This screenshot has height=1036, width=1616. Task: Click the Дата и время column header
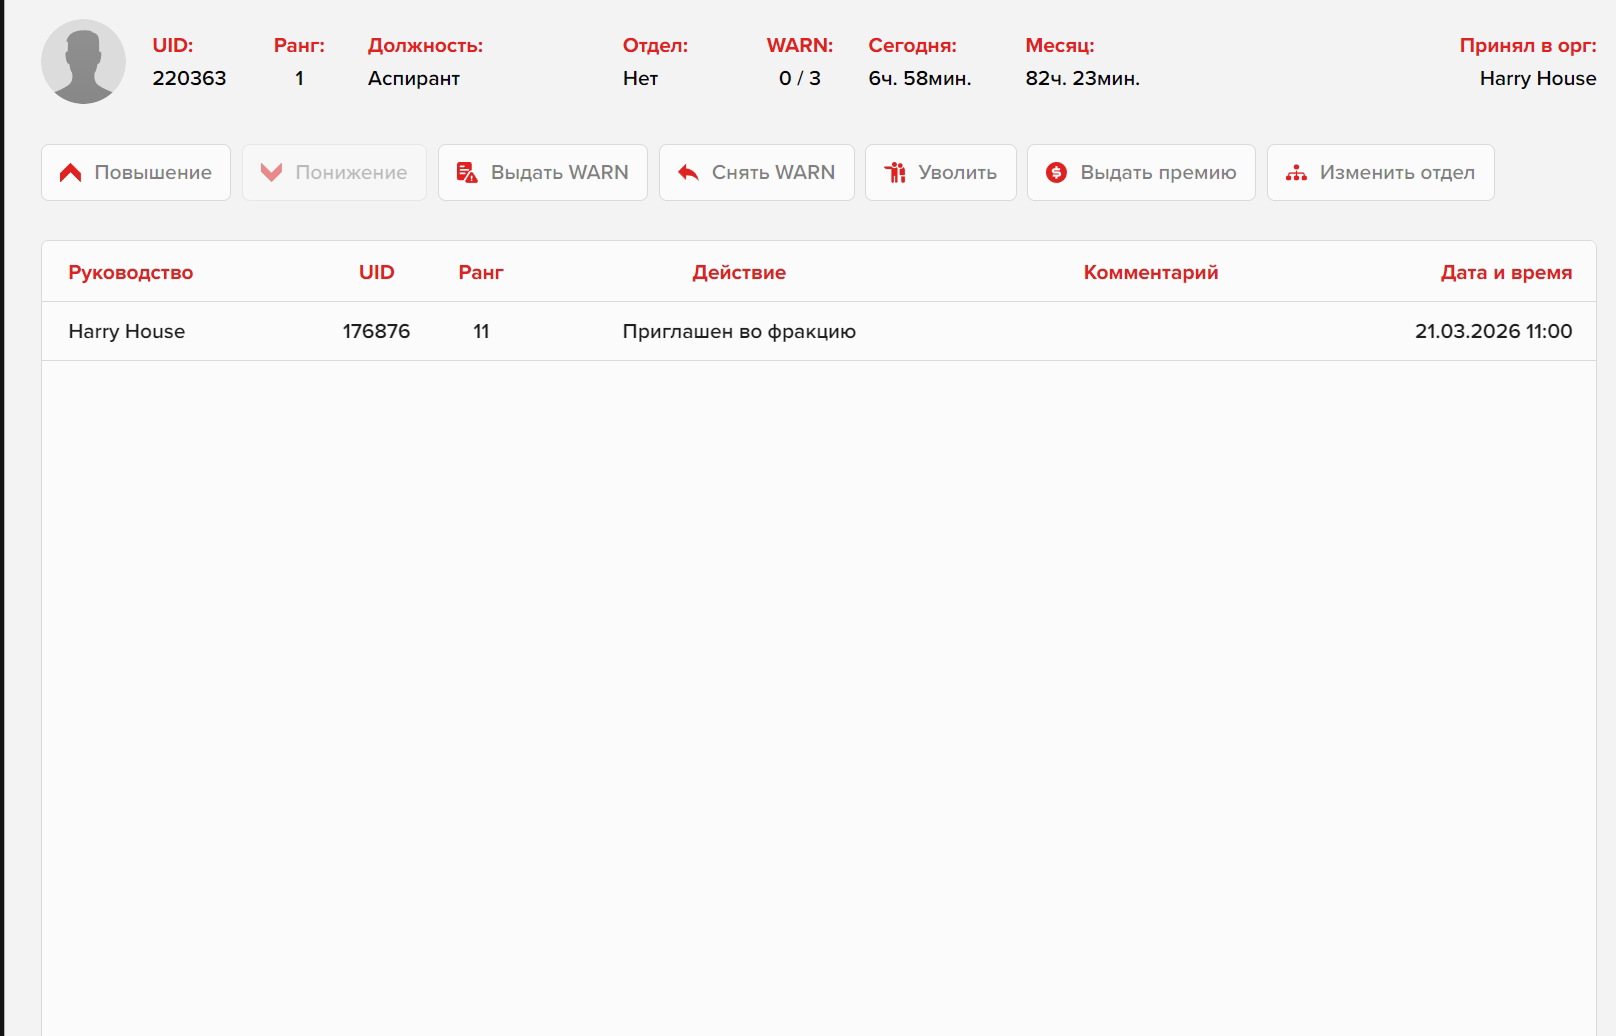click(1506, 272)
